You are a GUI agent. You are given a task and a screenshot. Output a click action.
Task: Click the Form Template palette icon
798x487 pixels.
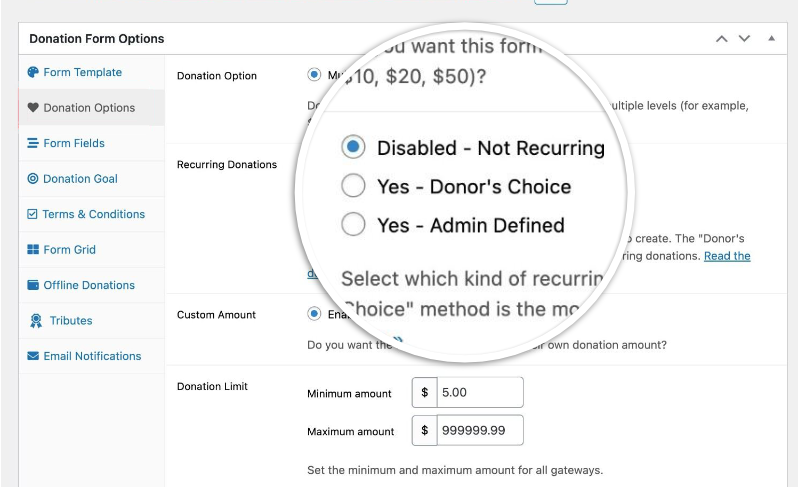[x=33, y=72]
